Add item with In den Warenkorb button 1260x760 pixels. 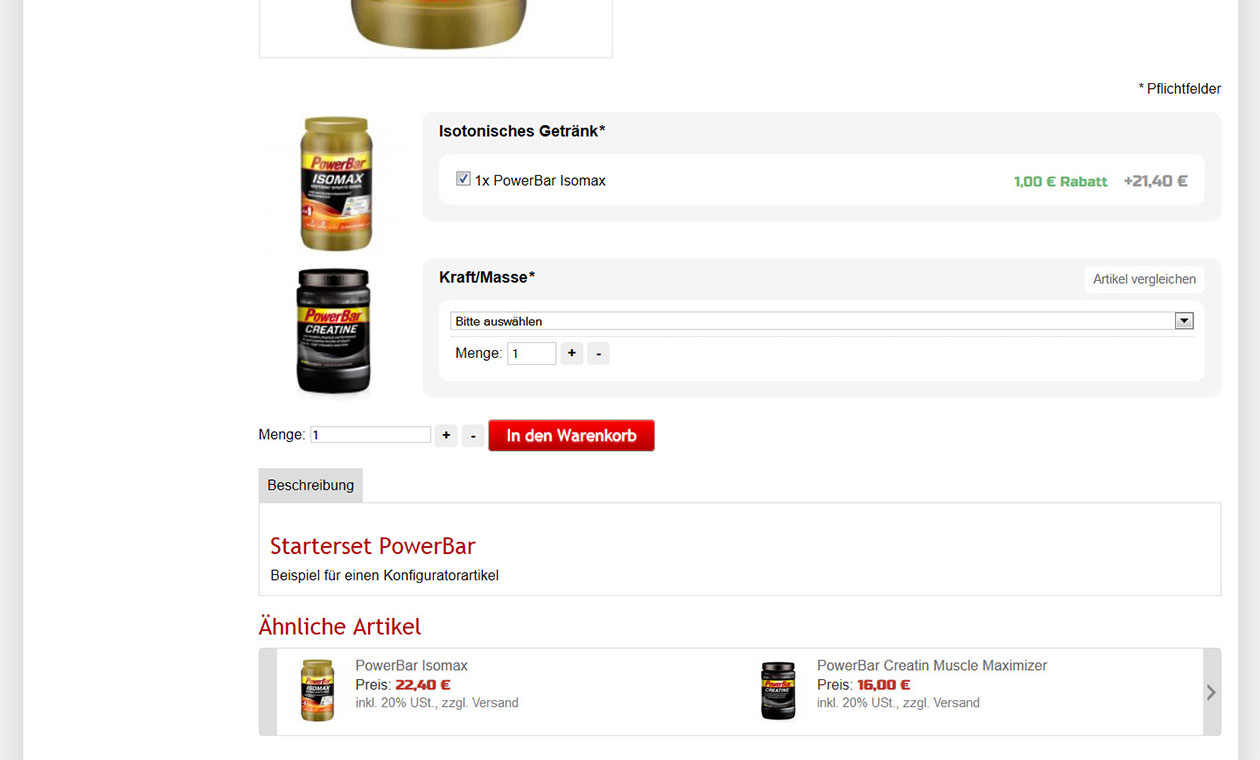point(571,435)
